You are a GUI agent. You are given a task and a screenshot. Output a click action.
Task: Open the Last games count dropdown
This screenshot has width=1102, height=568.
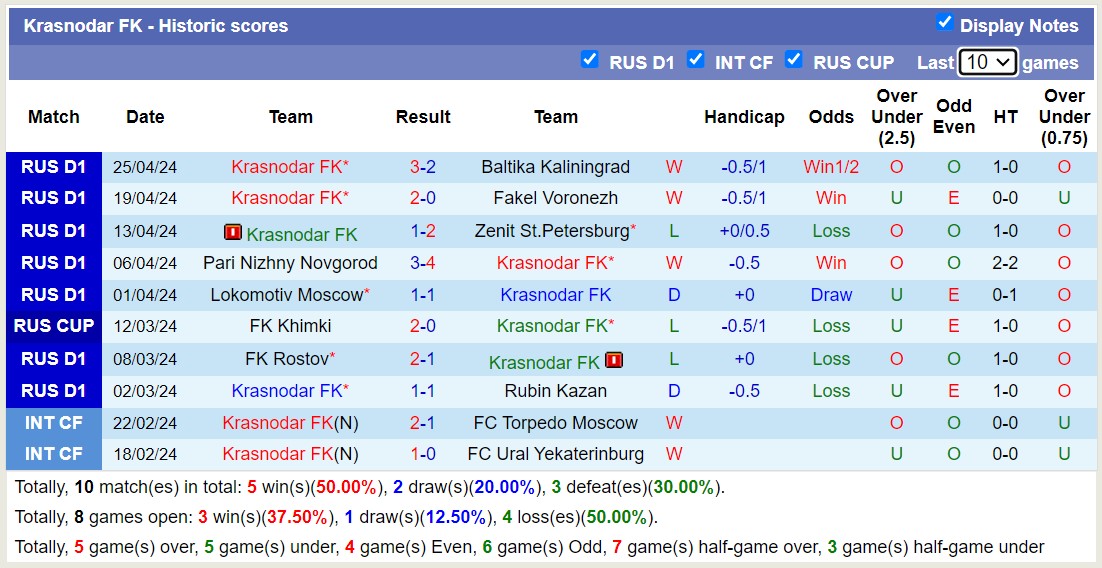[x=987, y=62]
